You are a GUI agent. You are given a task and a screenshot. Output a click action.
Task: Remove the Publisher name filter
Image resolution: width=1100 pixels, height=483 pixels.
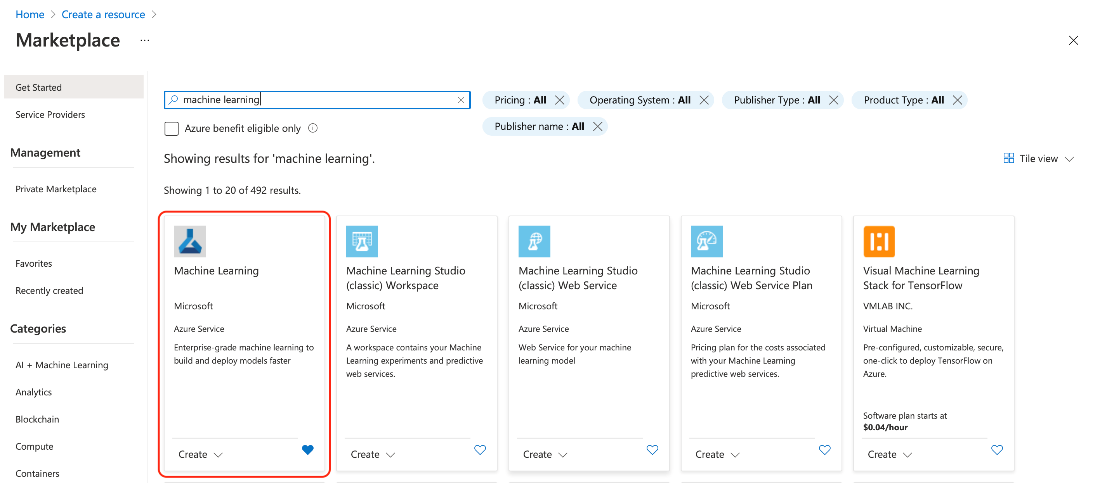pos(597,127)
